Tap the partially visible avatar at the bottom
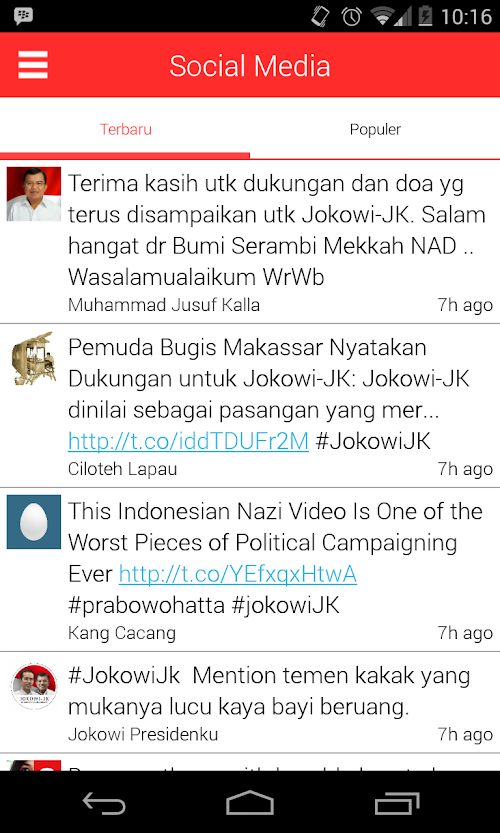 [33, 765]
